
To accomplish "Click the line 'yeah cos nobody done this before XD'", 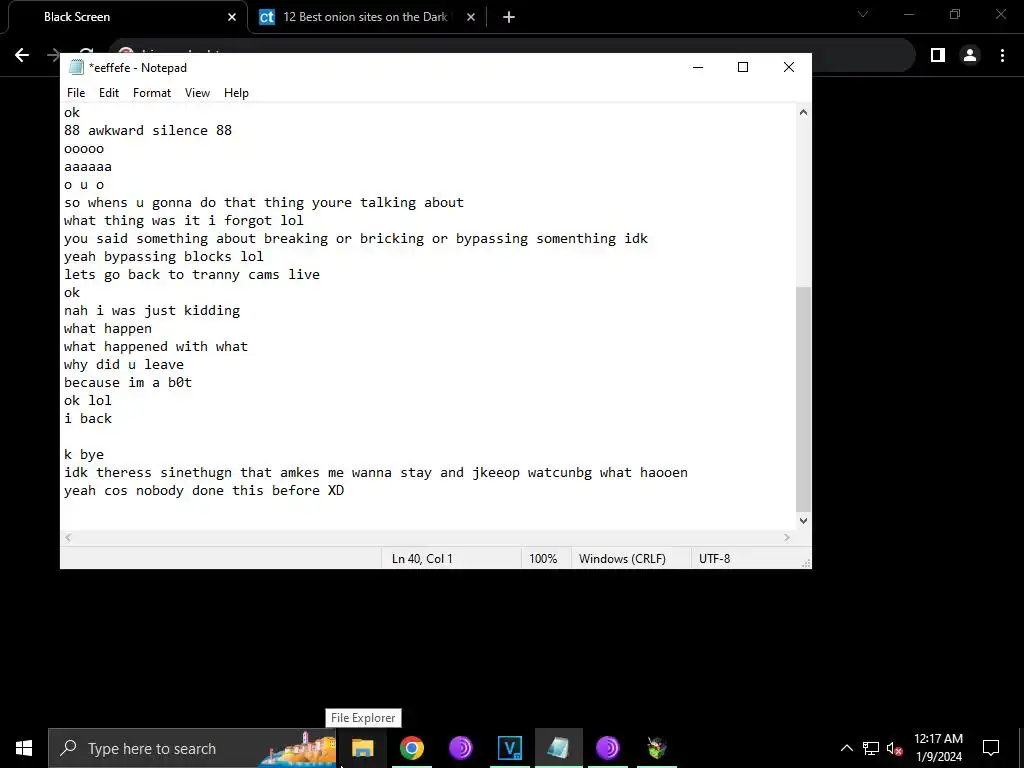I will [204, 490].
